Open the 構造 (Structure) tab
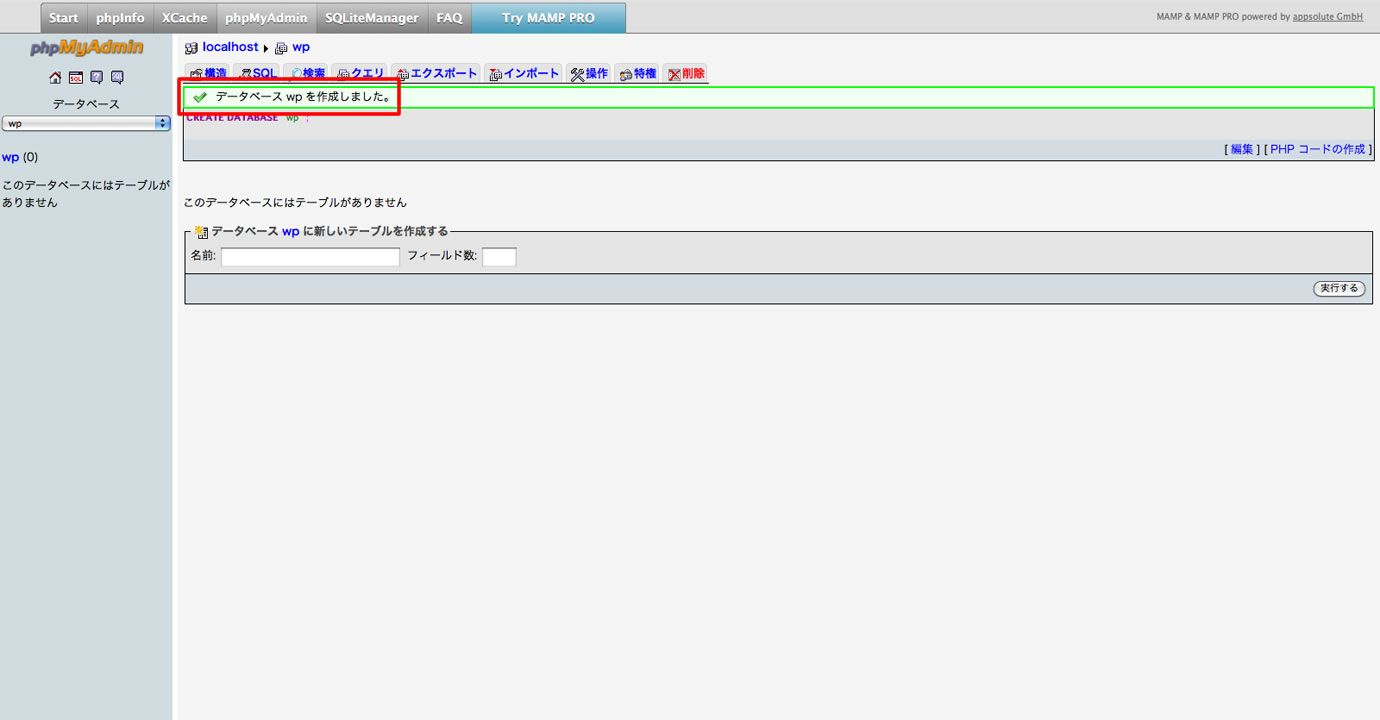 point(207,74)
